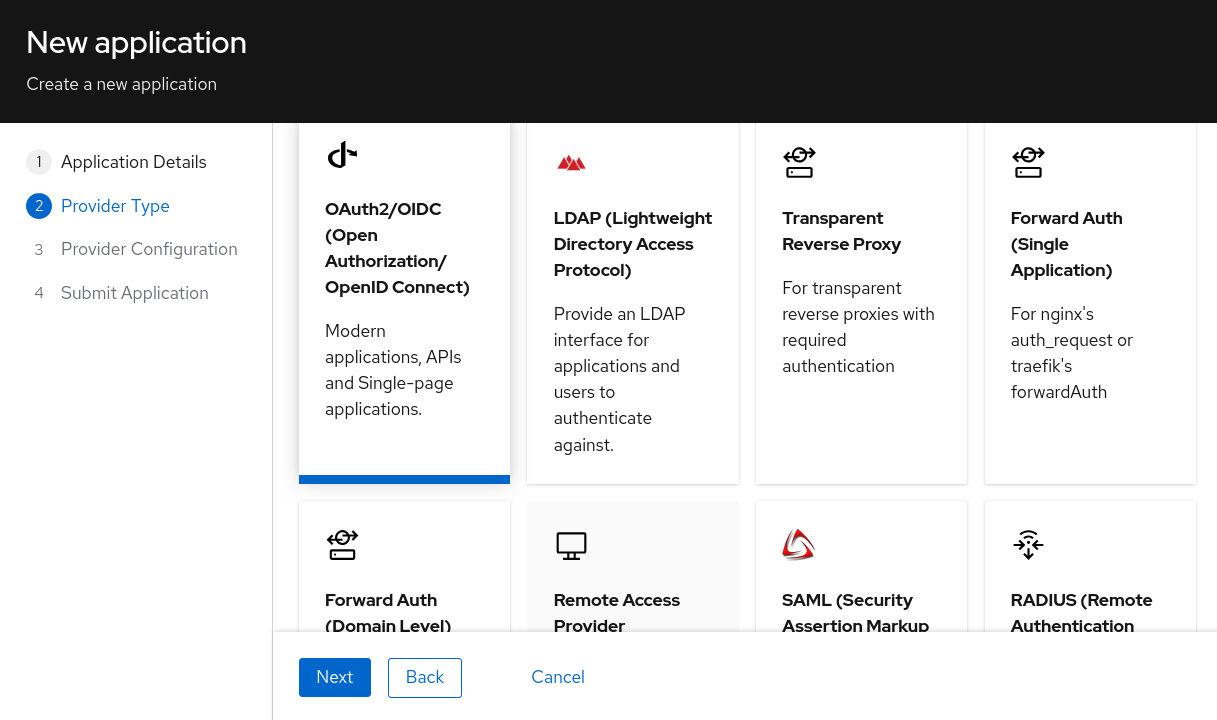This screenshot has height=720, width=1217.
Task: Click the Next button
Action: coord(334,677)
